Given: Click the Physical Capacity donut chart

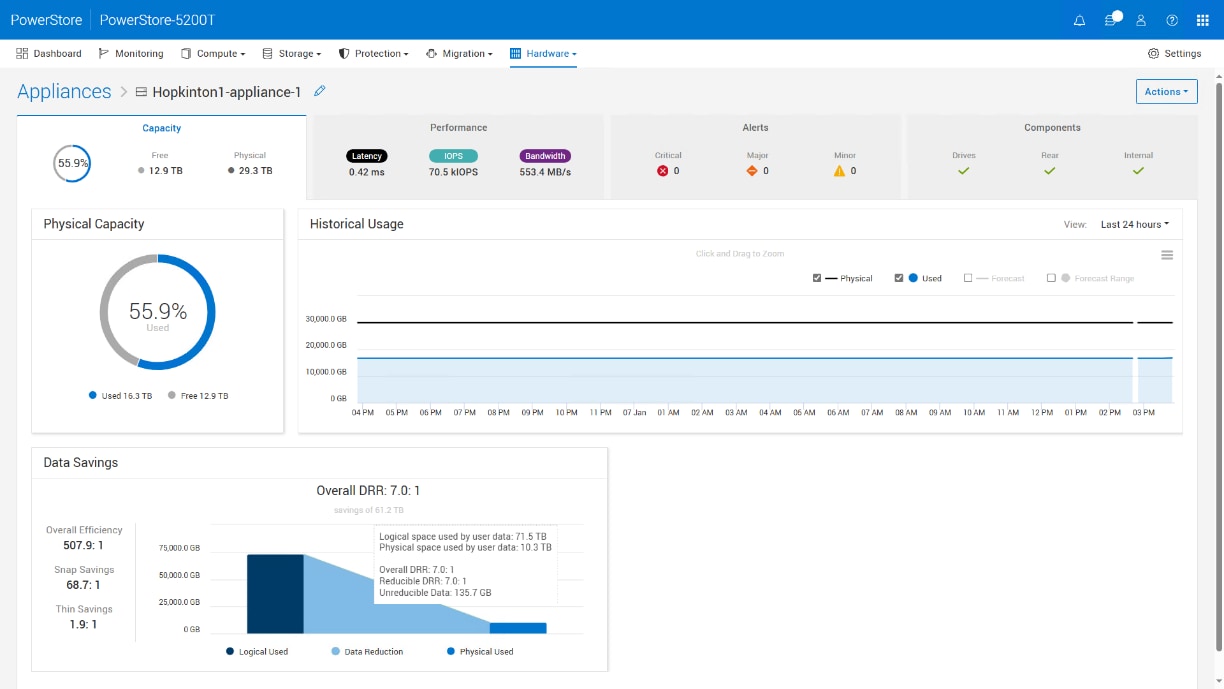Looking at the screenshot, I should (157, 312).
